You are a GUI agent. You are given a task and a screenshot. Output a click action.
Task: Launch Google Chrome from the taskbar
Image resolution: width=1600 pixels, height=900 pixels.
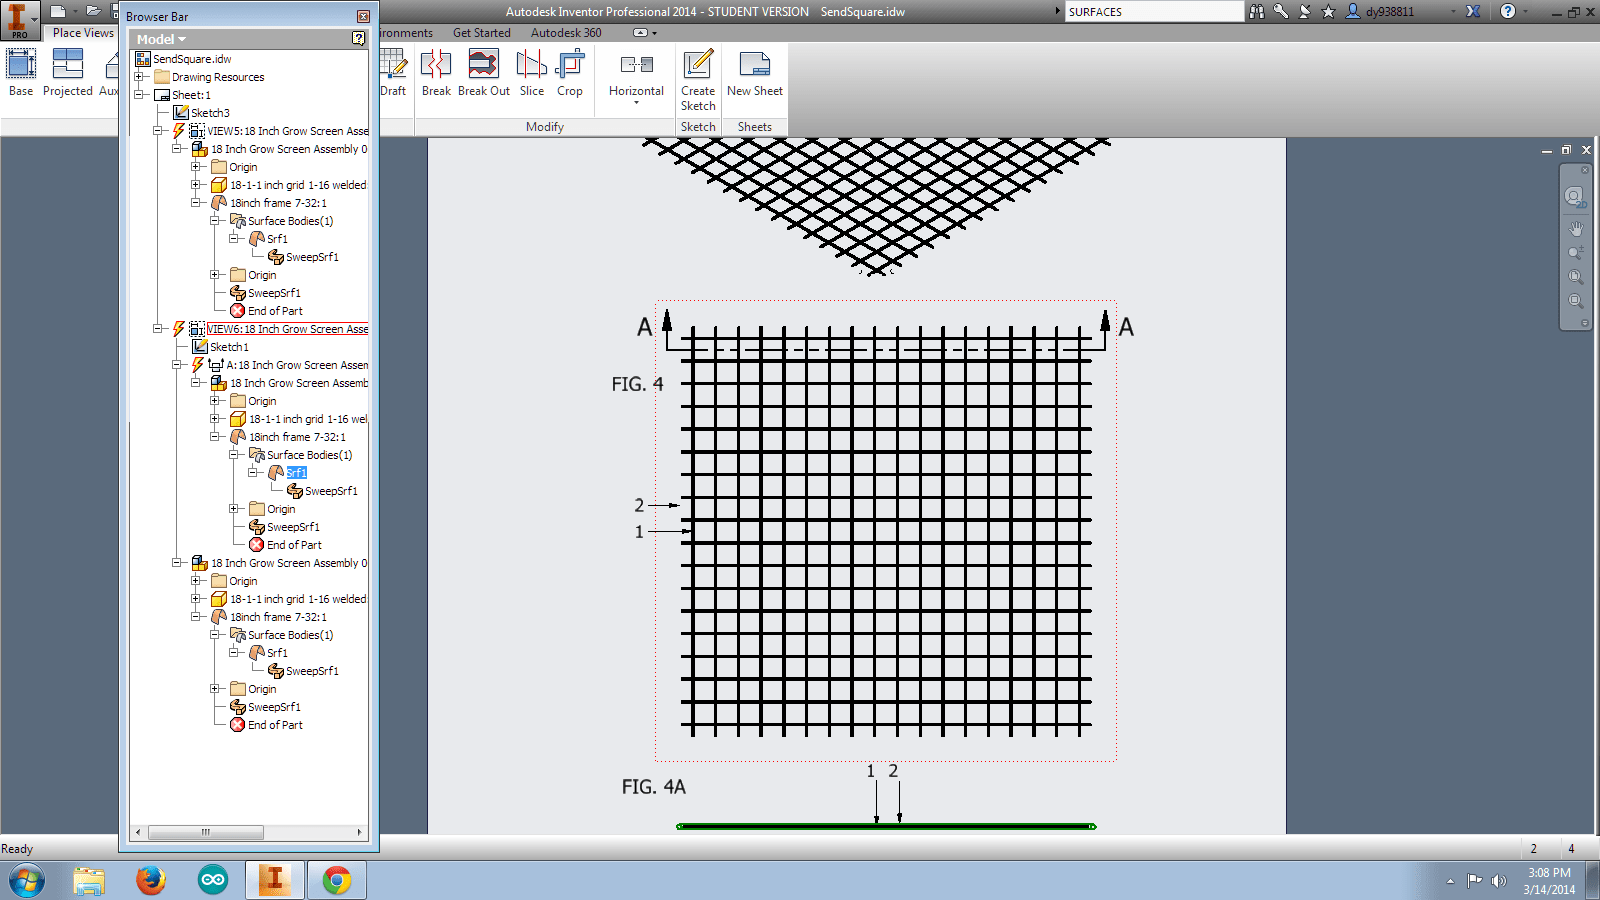(x=336, y=880)
